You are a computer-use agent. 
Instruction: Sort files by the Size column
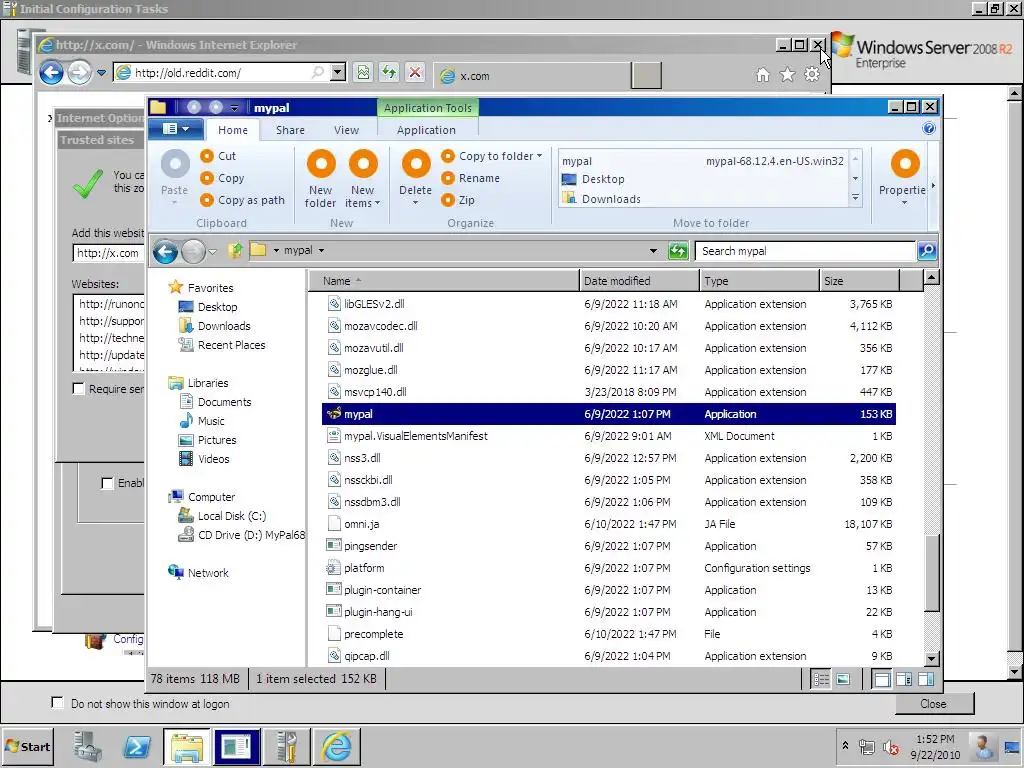[859, 281]
